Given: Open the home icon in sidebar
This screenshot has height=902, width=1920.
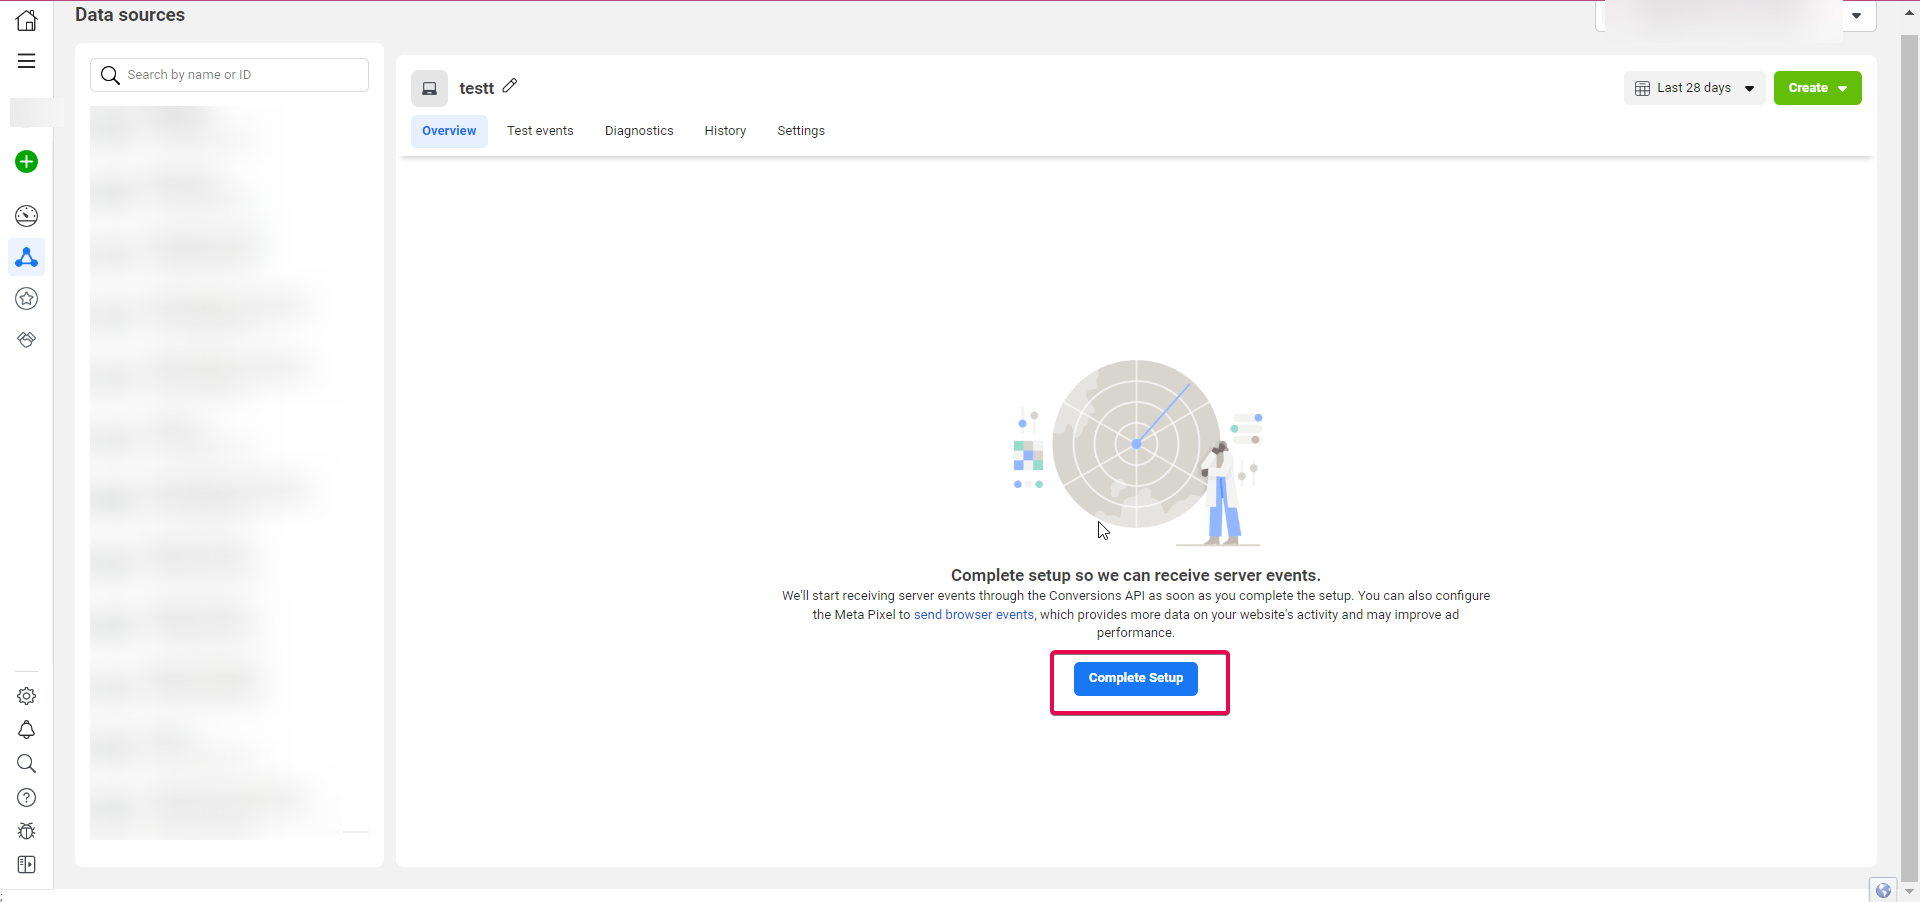Looking at the screenshot, I should [x=27, y=20].
